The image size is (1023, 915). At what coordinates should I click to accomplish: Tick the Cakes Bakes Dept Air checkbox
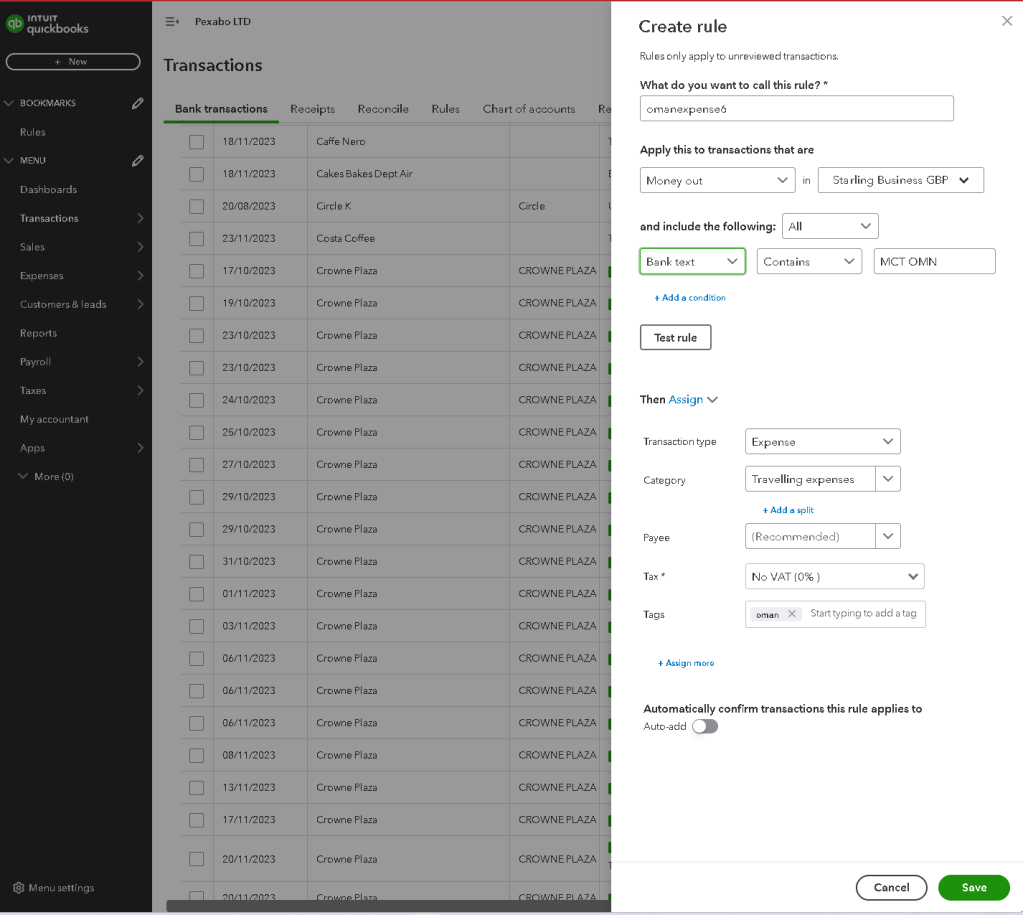tap(196, 174)
